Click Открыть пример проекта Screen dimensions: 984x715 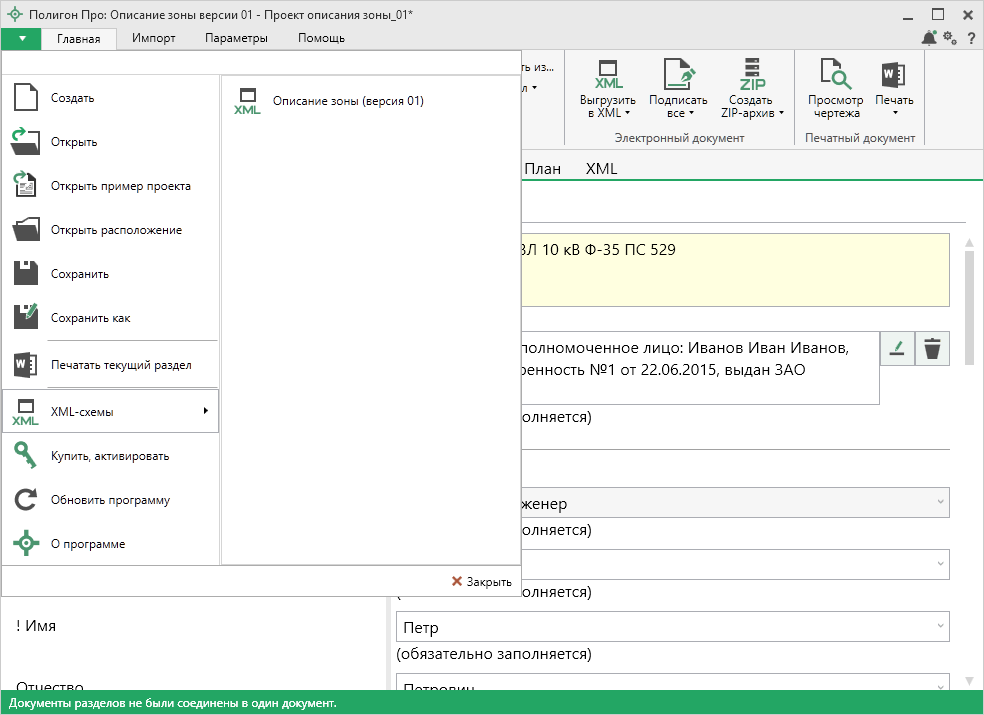(120, 186)
